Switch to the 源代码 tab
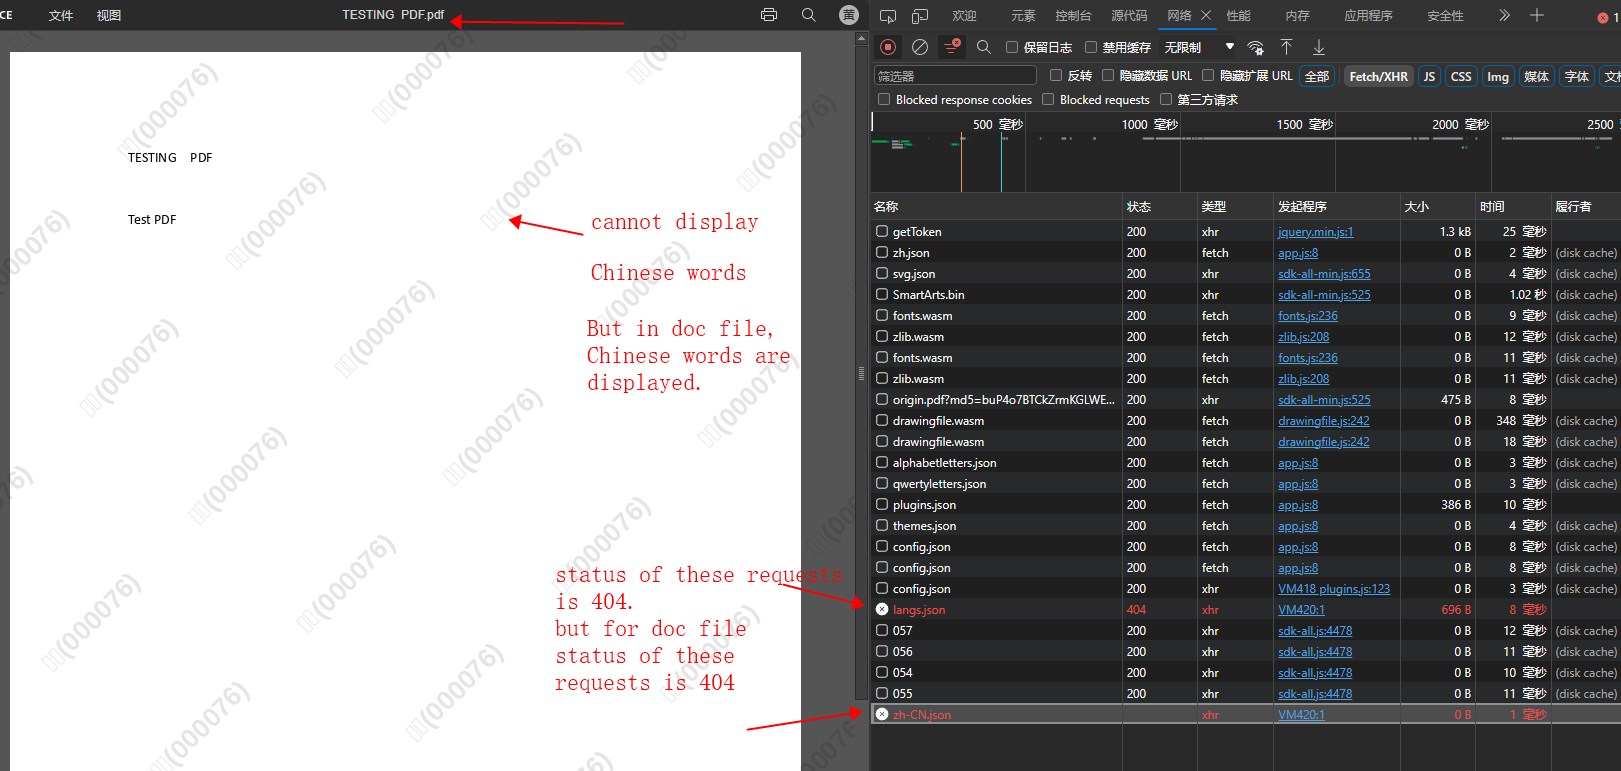This screenshot has height=771, width=1621. [1130, 16]
